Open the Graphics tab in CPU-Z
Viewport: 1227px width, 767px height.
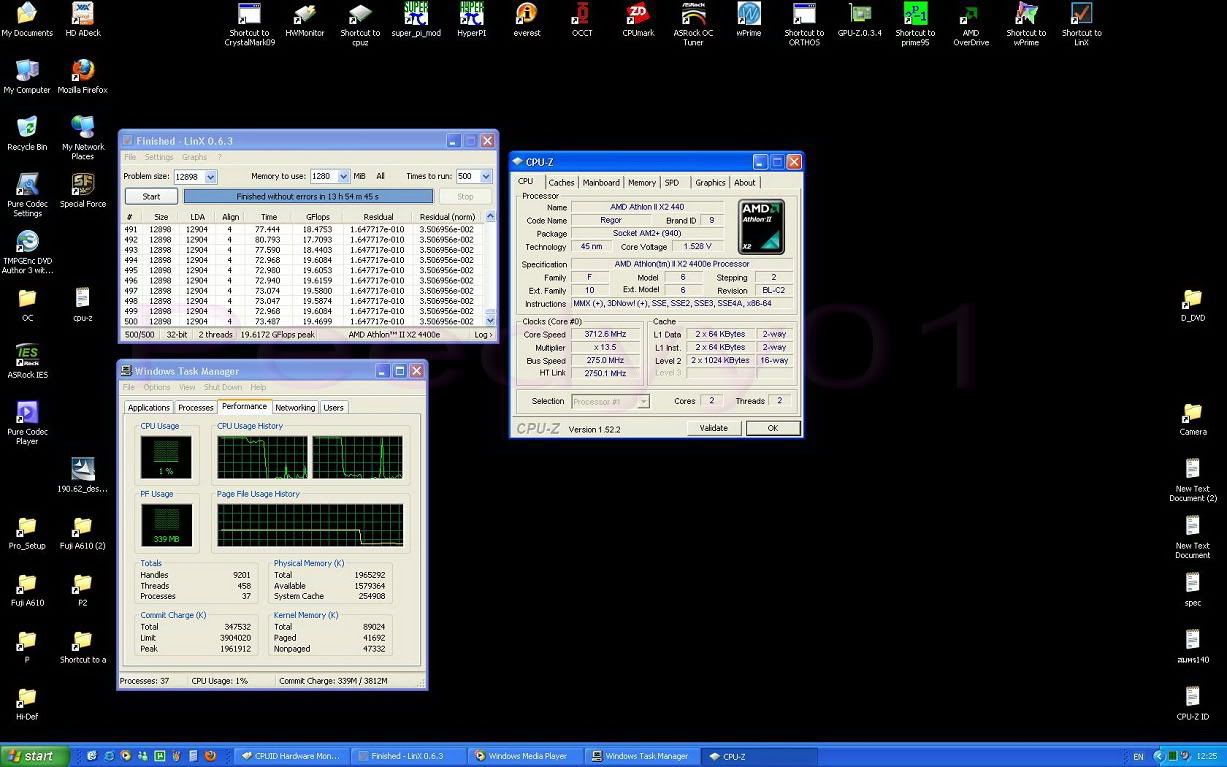point(710,183)
